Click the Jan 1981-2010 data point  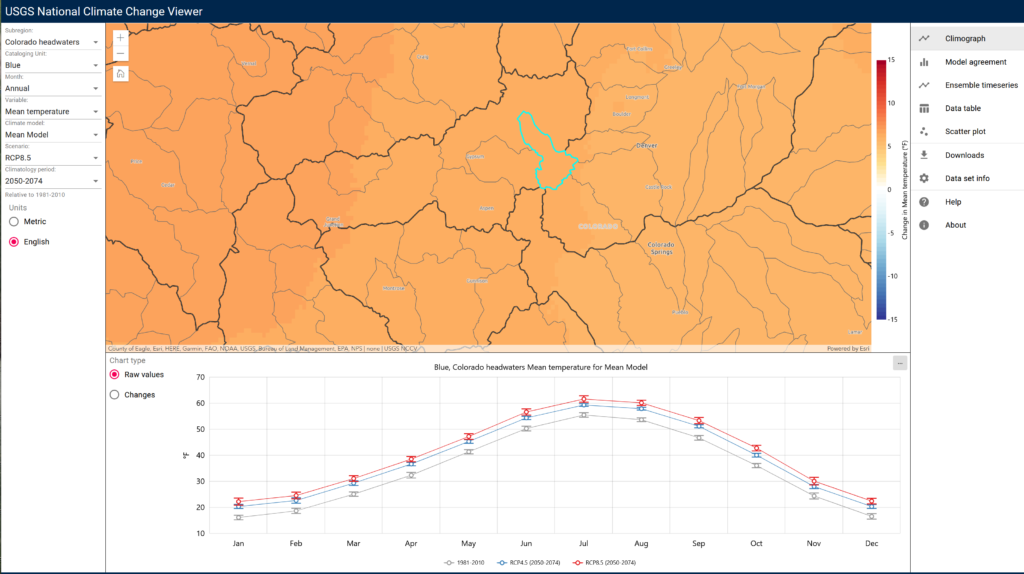click(238, 518)
